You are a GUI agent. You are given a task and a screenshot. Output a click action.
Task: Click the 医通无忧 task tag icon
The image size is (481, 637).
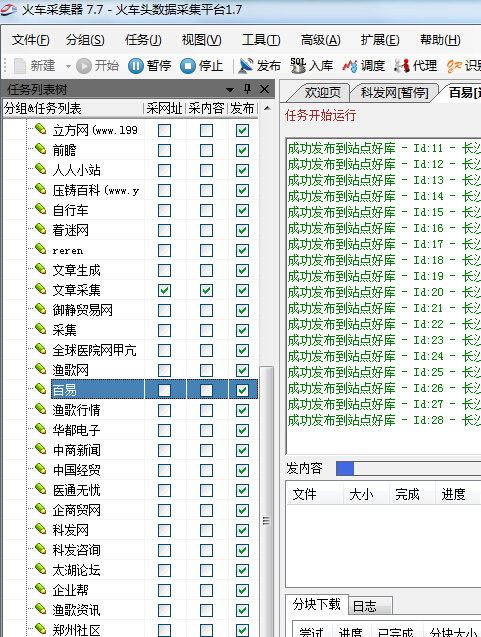41,489
